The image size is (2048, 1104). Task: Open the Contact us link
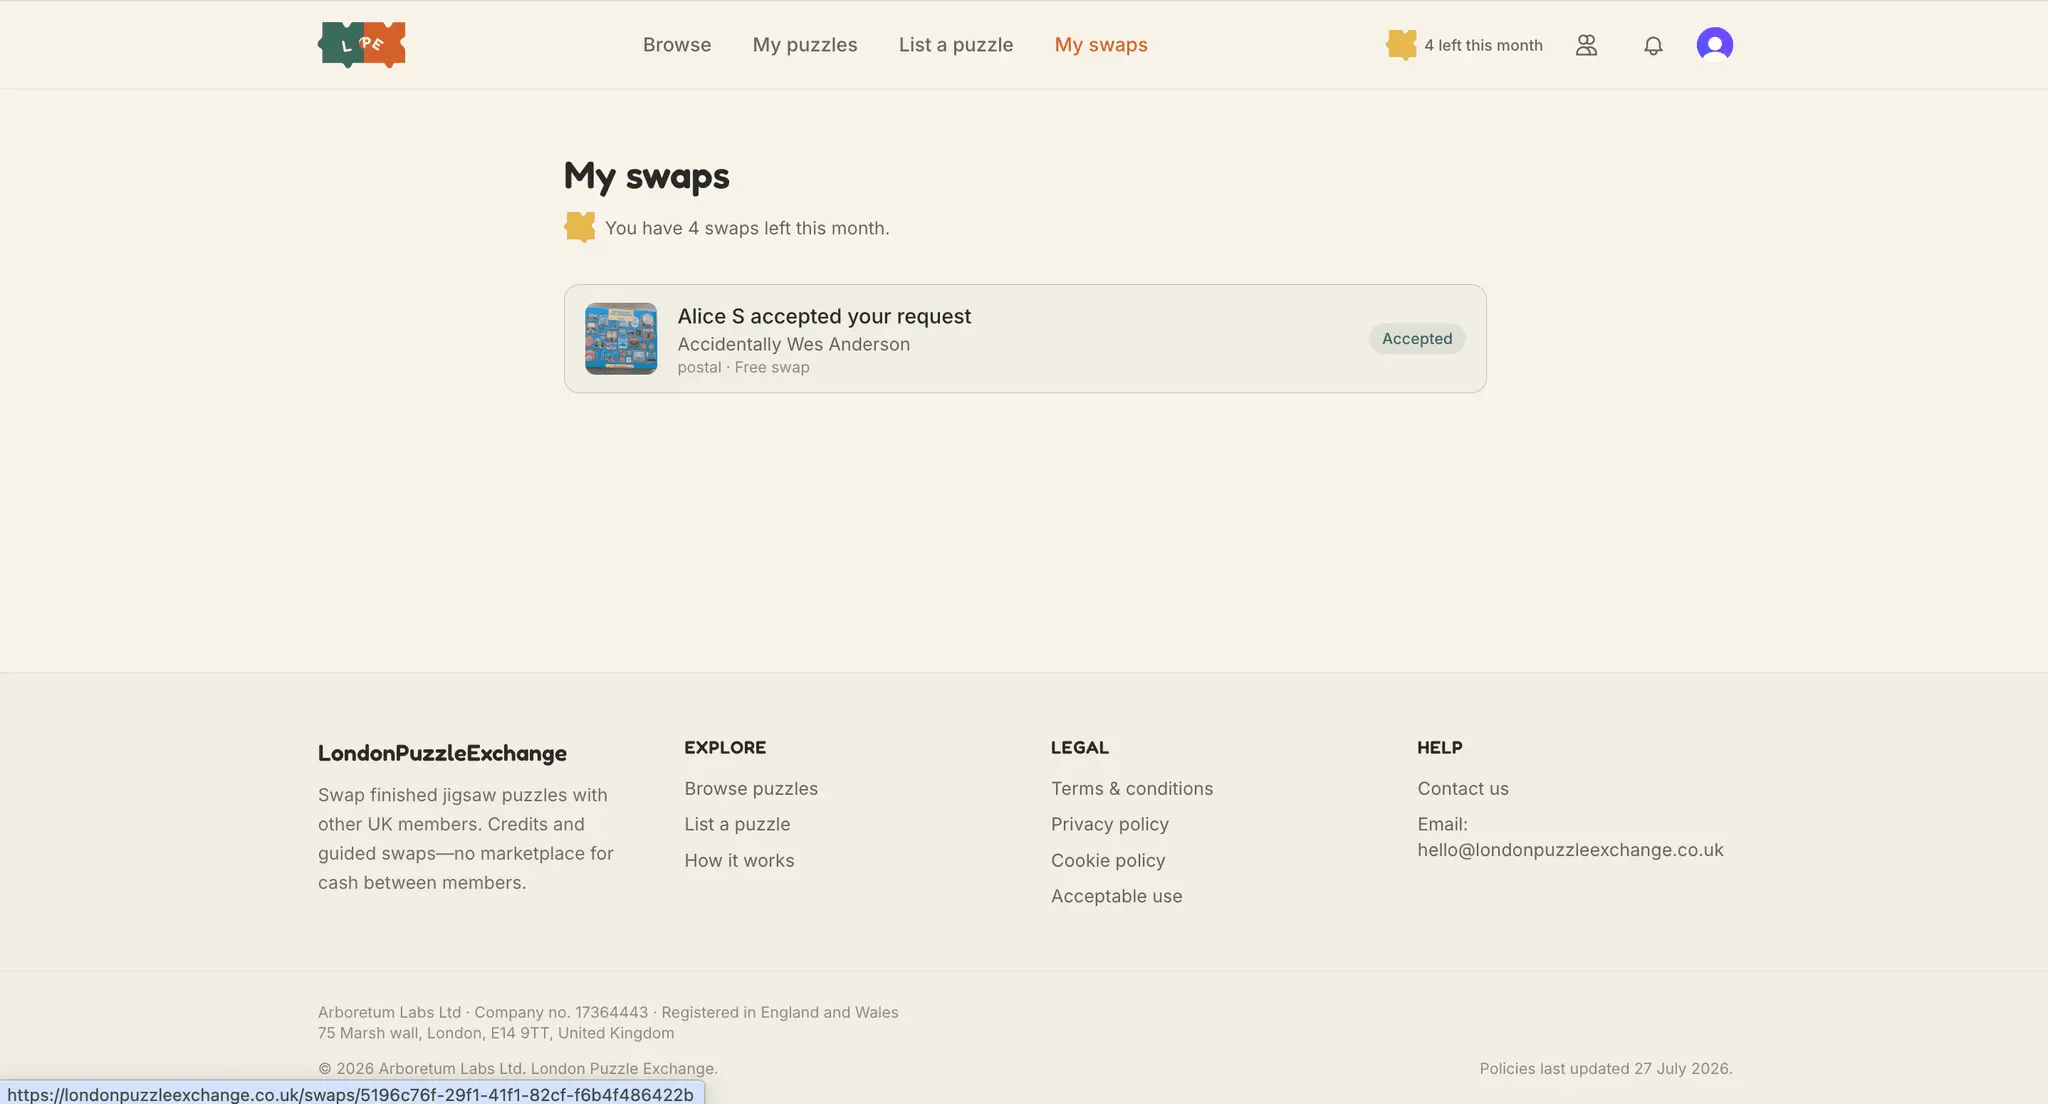1463,789
